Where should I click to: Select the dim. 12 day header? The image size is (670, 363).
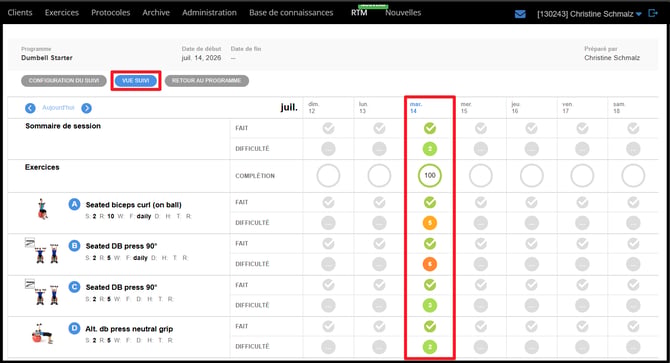[x=314, y=108]
